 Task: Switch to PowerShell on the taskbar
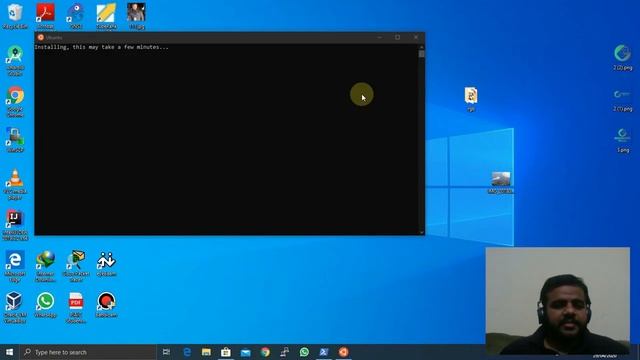[324, 352]
